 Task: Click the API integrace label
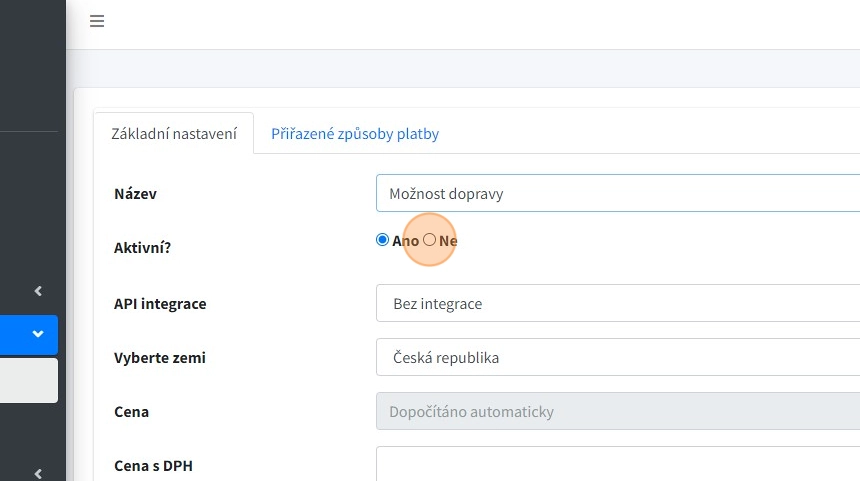160,303
